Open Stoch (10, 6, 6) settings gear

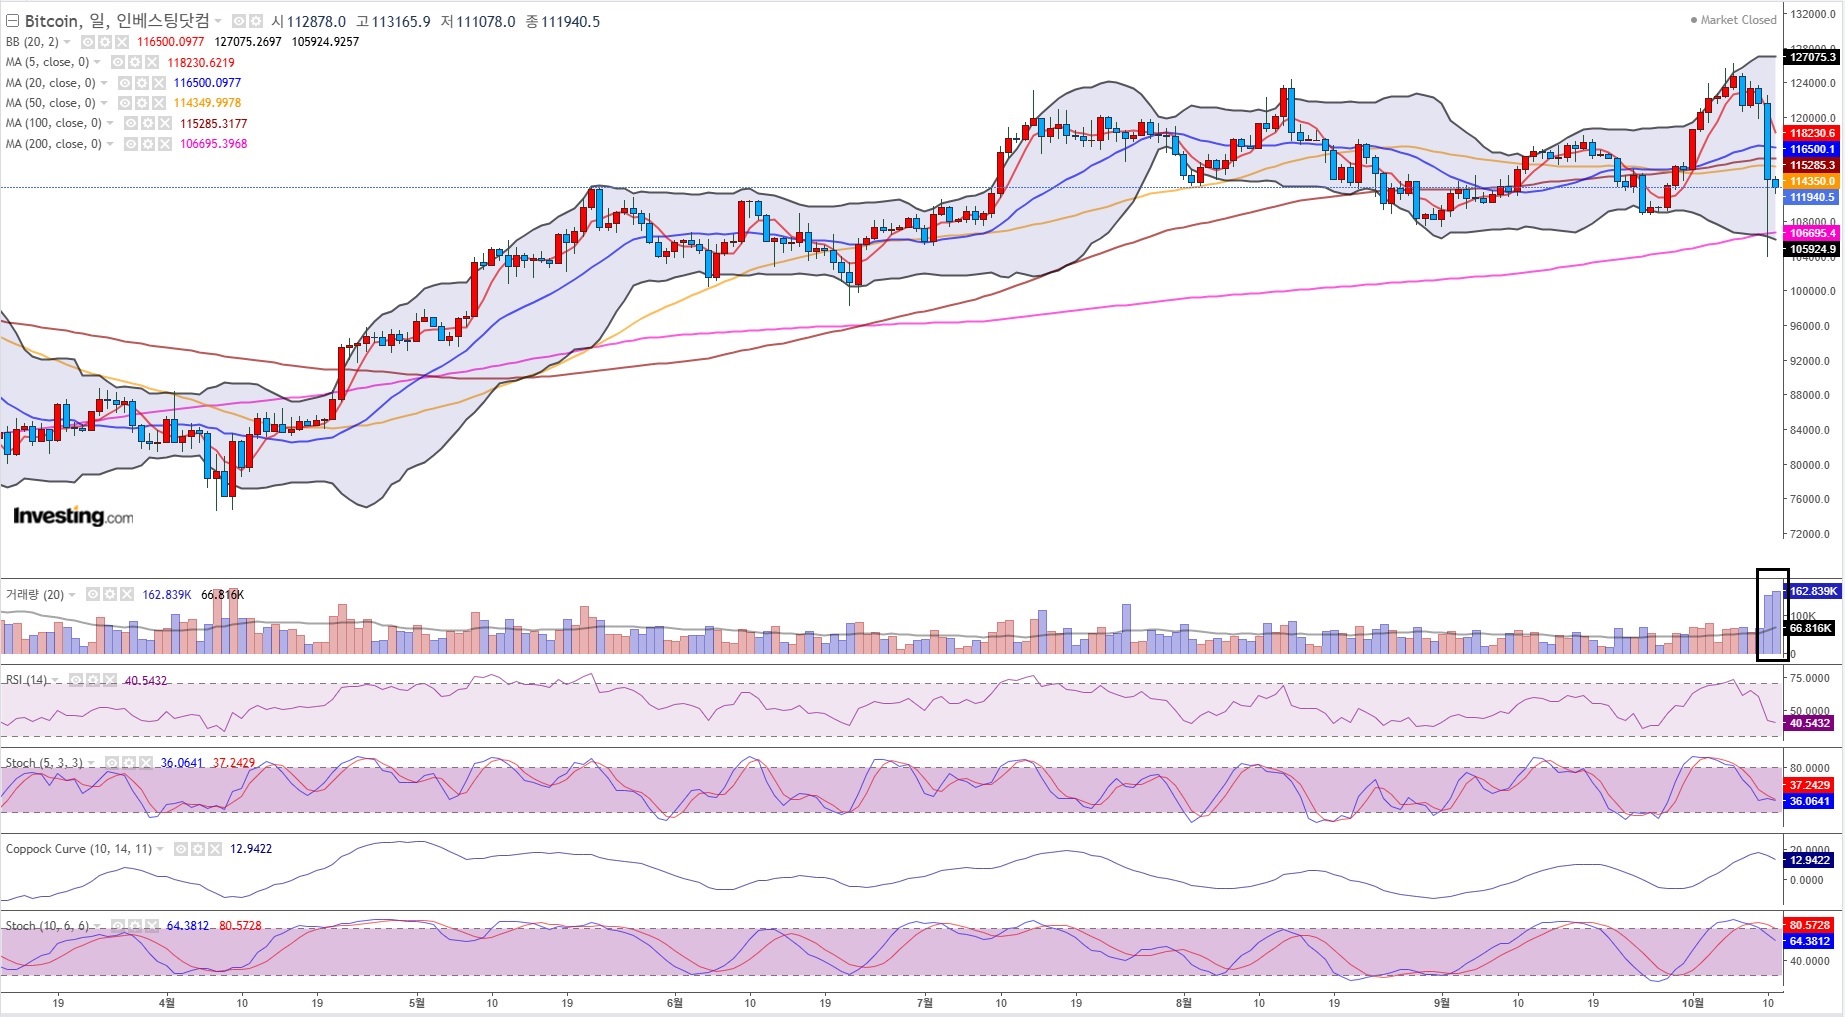(135, 926)
